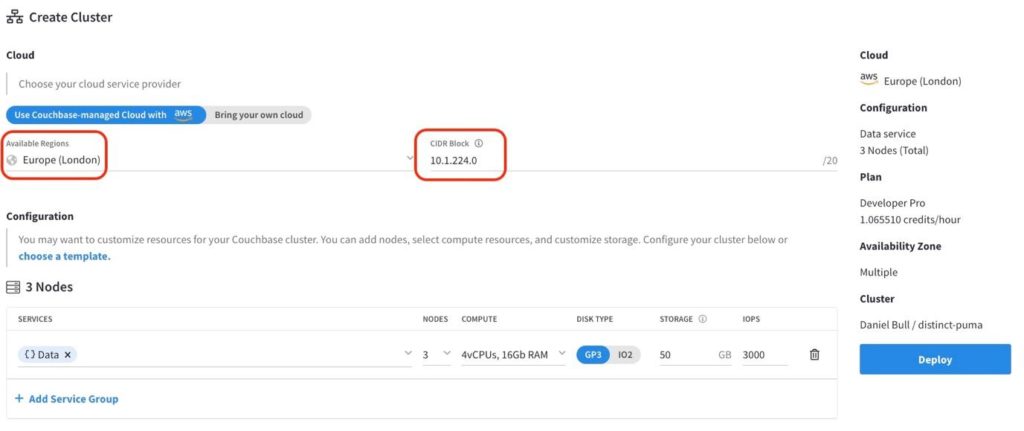The image size is (1024, 431).
Task: Expand the Services dropdown arrow
Action: pyautogui.click(x=408, y=353)
